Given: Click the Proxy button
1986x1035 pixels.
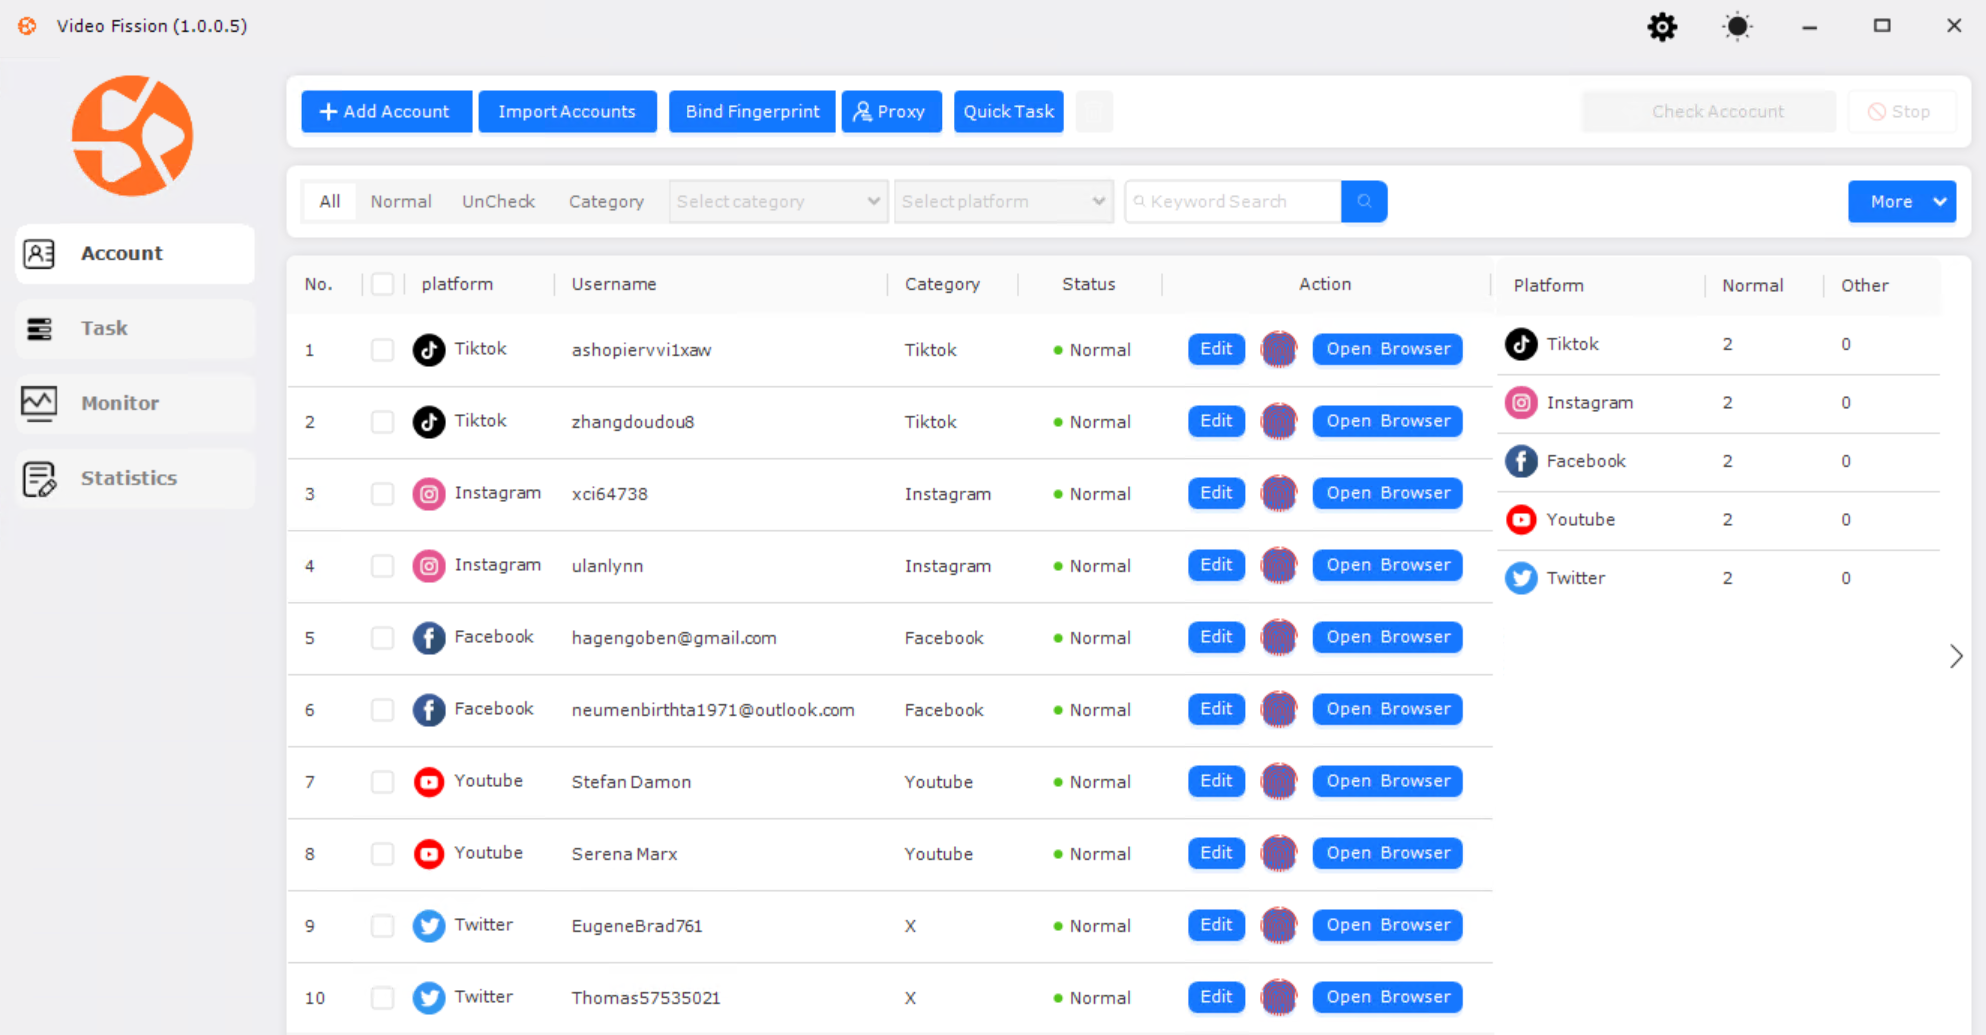Looking at the screenshot, I should point(891,112).
